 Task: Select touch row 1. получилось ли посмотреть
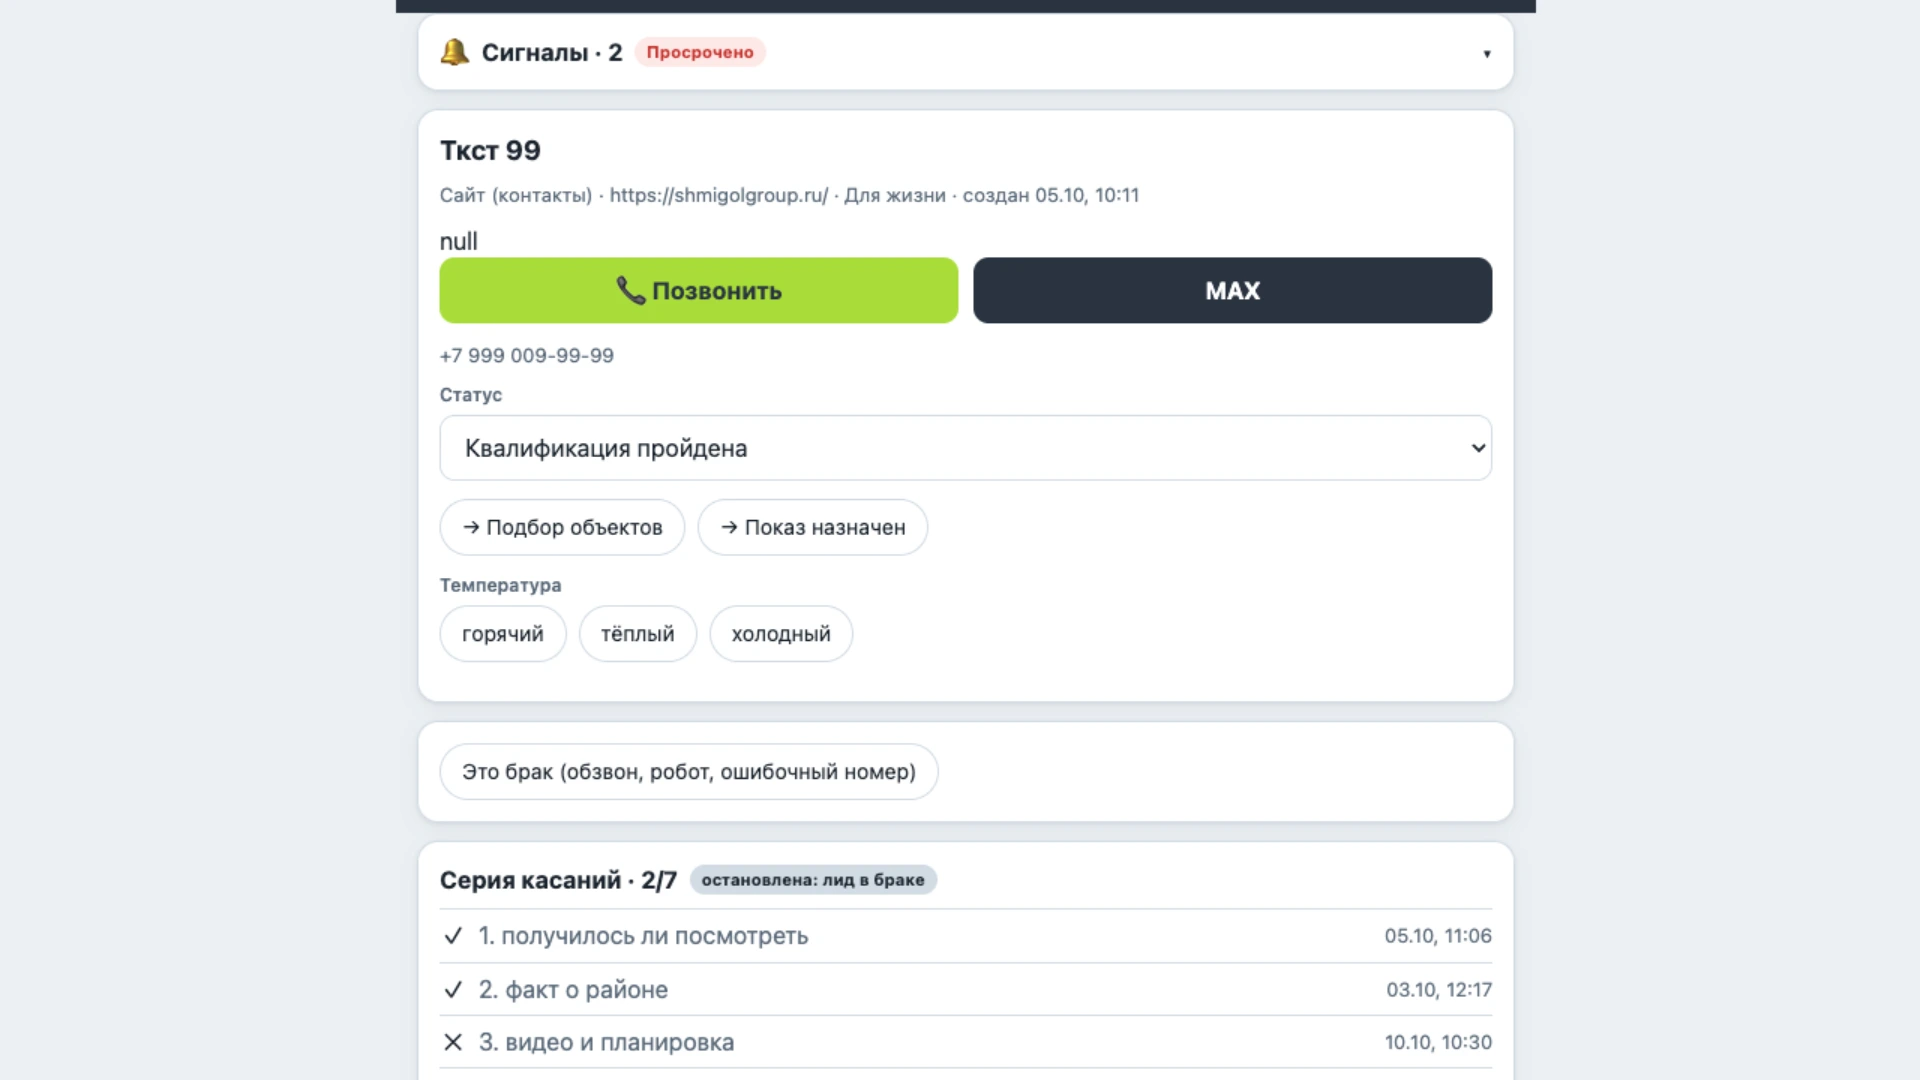(x=966, y=936)
